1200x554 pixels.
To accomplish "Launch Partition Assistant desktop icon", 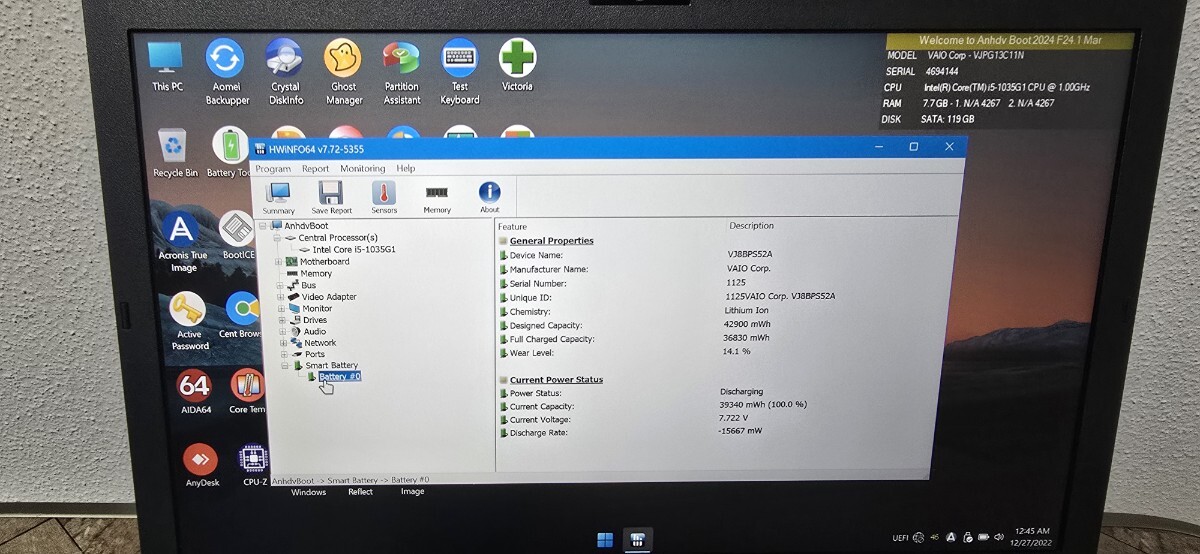I will 402,71.
